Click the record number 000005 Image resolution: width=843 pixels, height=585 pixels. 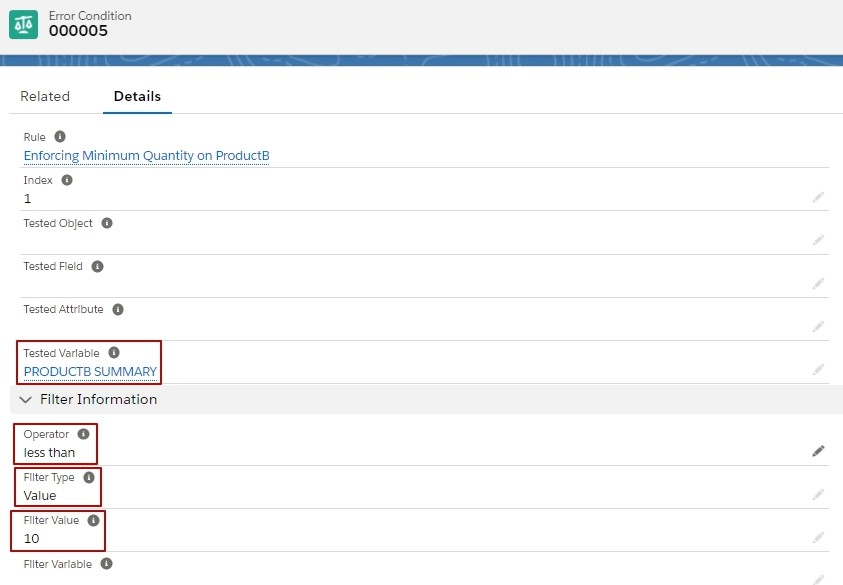[78, 31]
